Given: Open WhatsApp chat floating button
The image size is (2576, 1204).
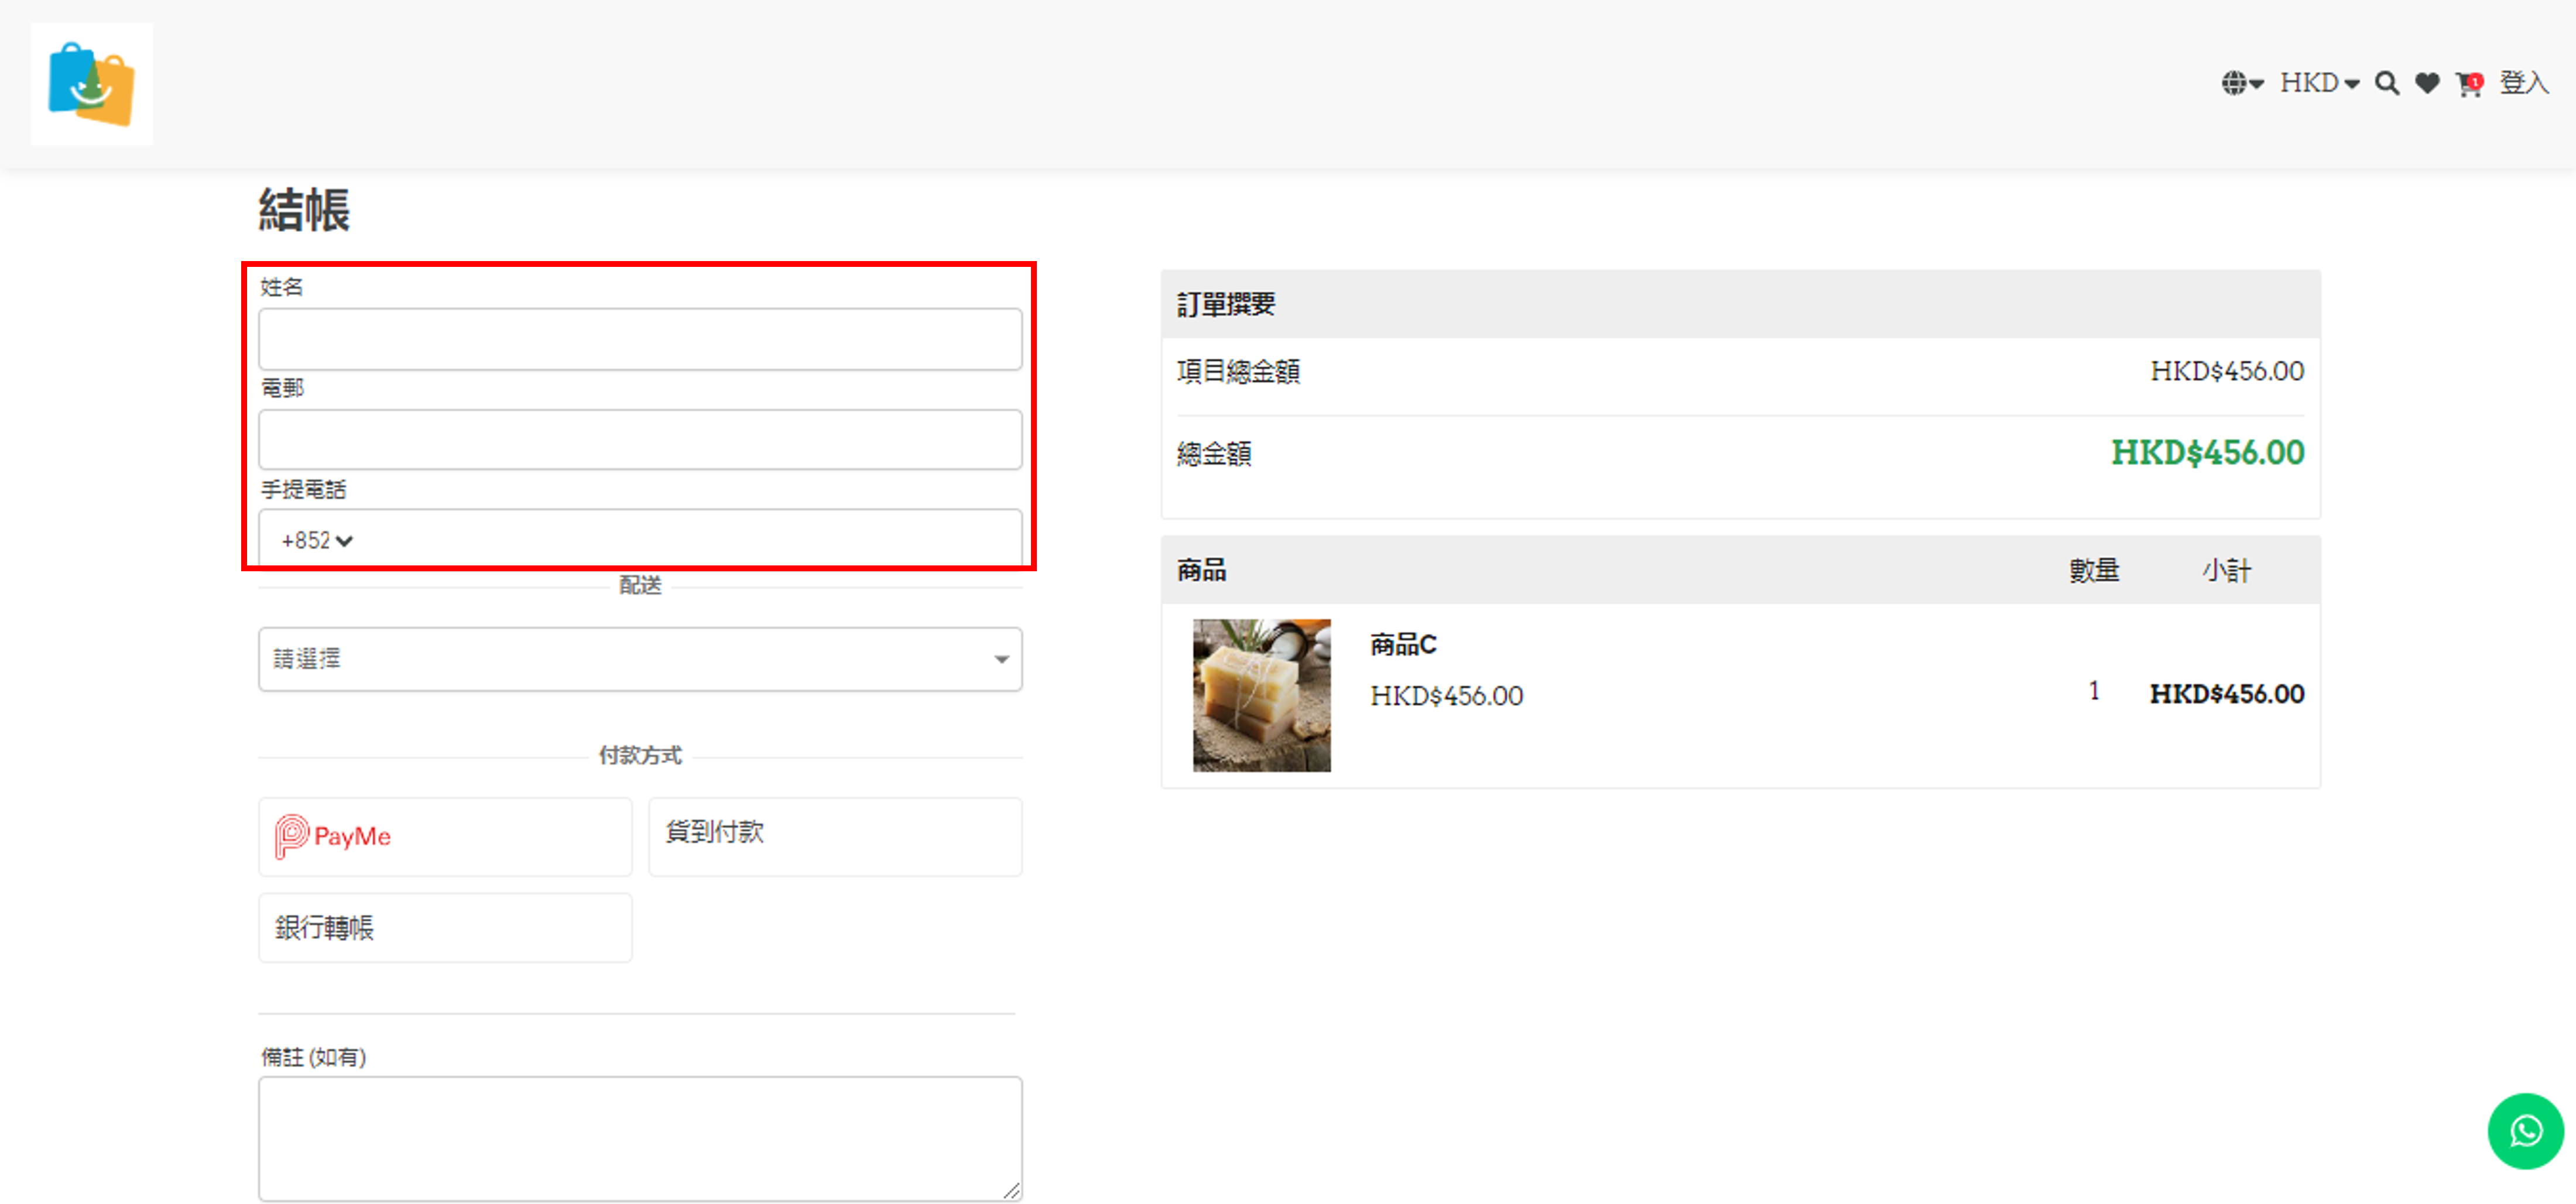Looking at the screenshot, I should [2525, 1130].
